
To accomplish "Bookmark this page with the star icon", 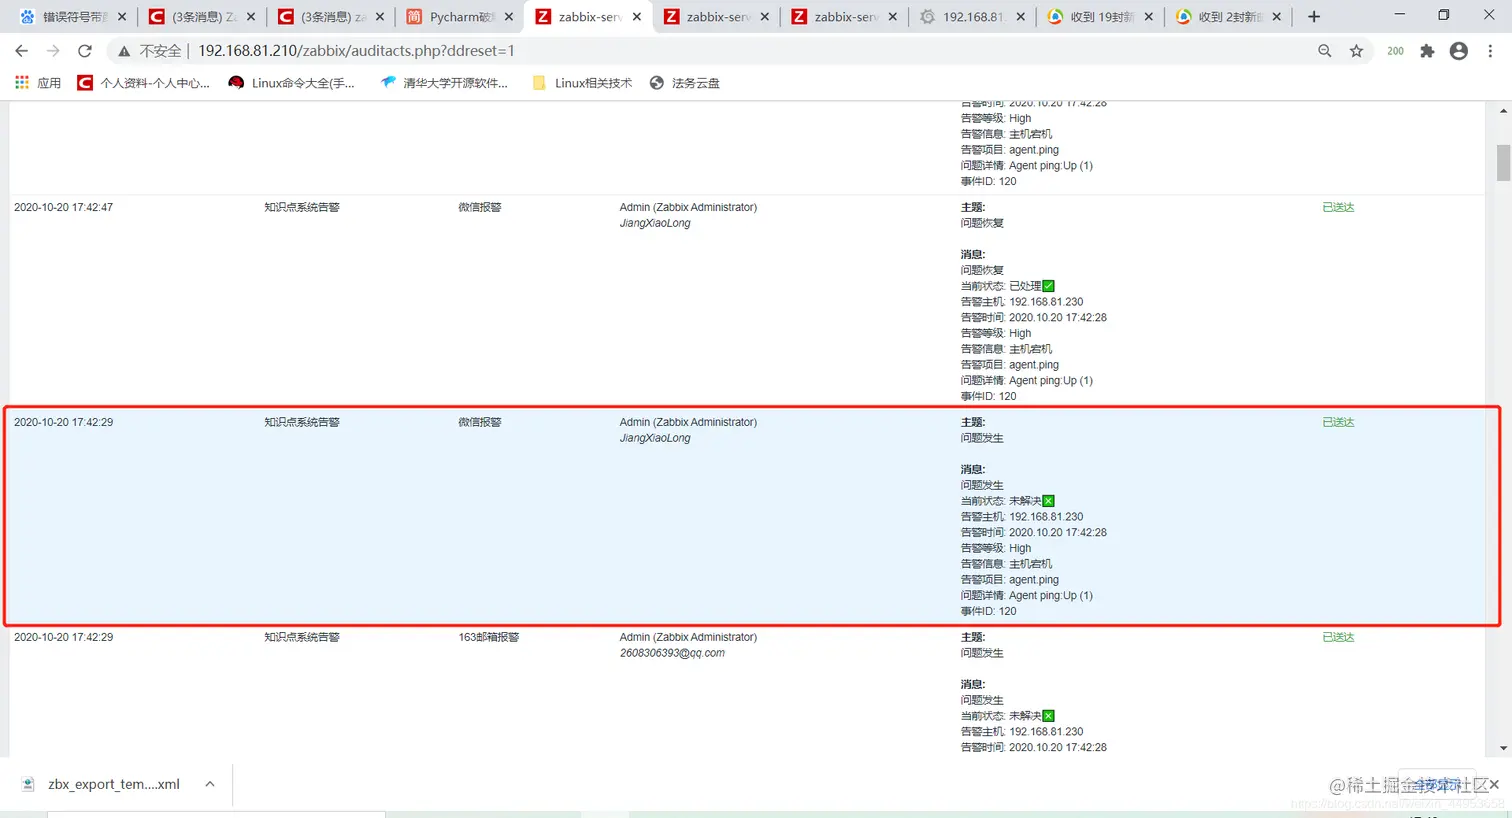I will point(1357,51).
